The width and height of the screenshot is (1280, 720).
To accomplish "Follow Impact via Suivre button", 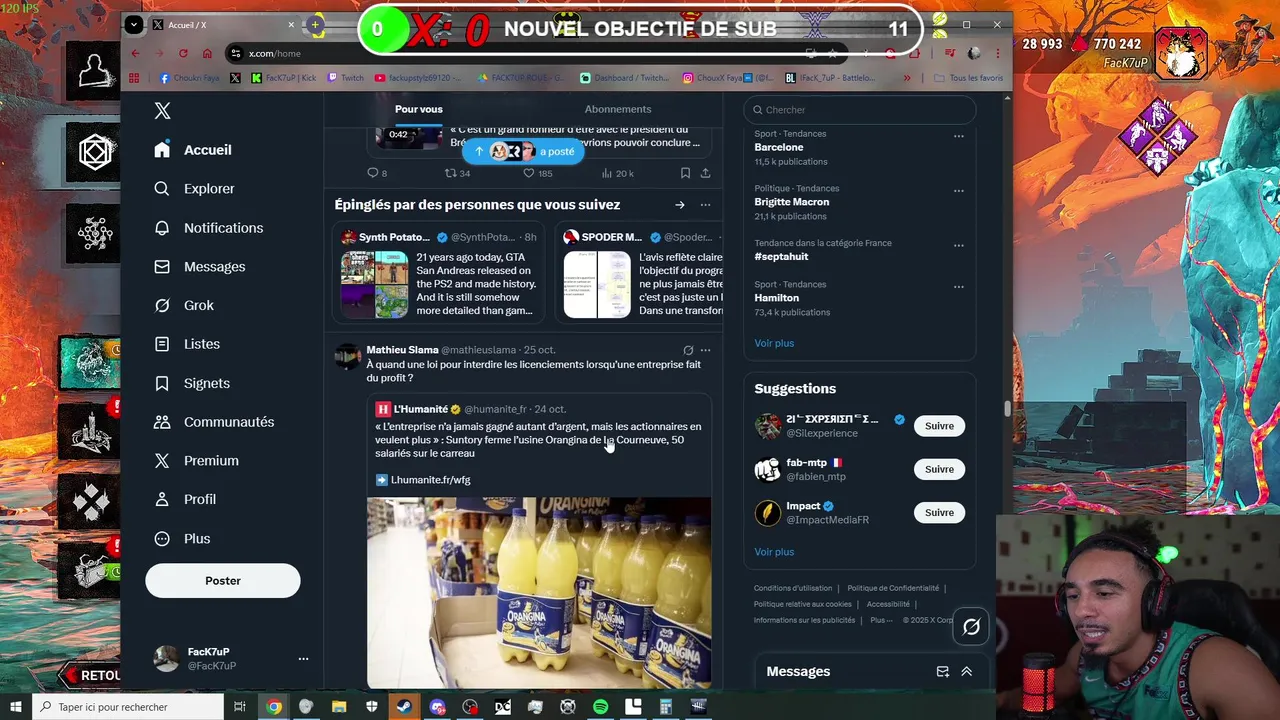I will click(939, 513).
